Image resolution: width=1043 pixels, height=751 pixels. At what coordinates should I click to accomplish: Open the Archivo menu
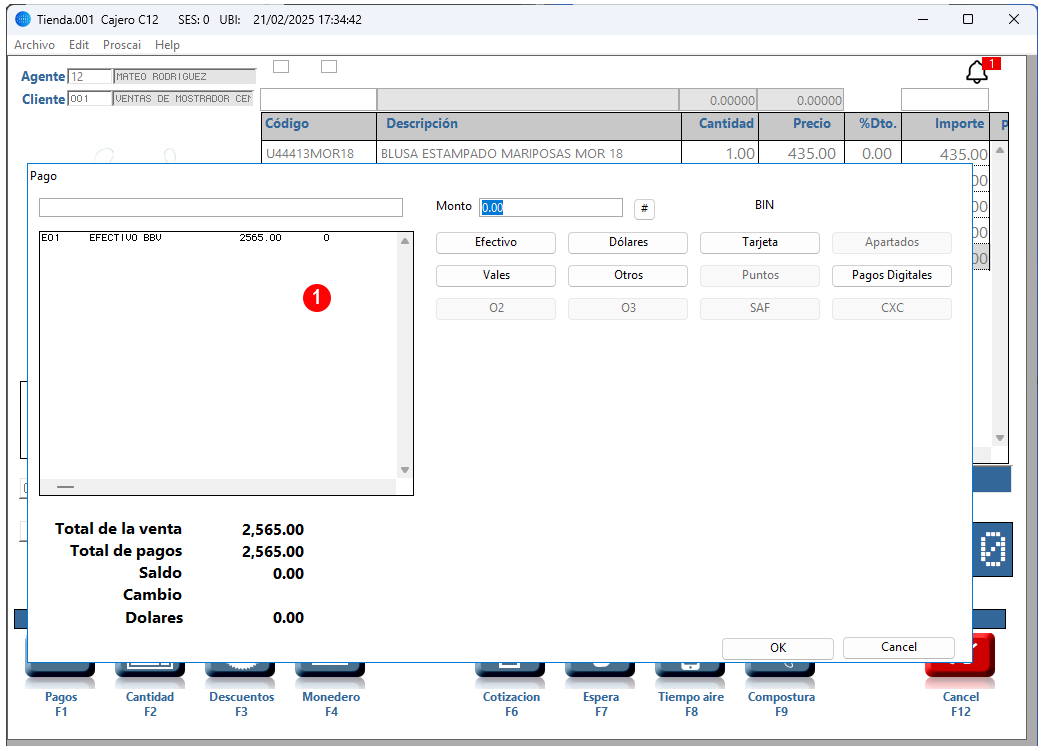click(35, 45)
